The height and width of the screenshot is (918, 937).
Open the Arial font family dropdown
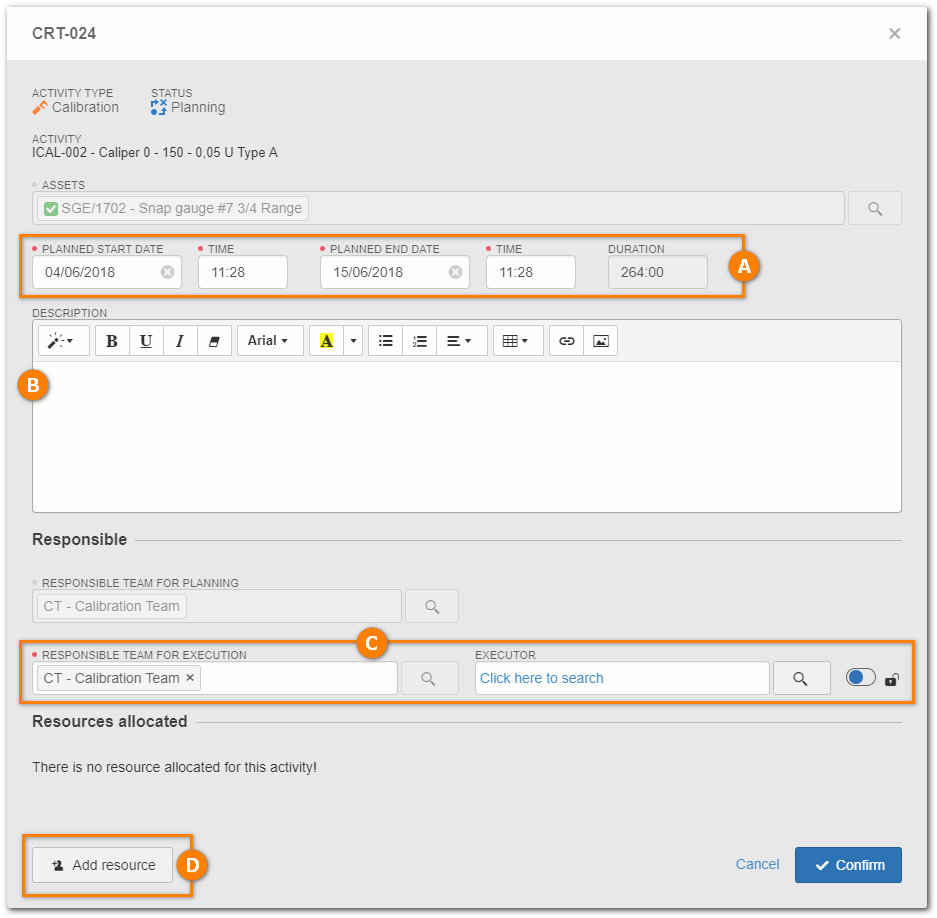[270, 341]
